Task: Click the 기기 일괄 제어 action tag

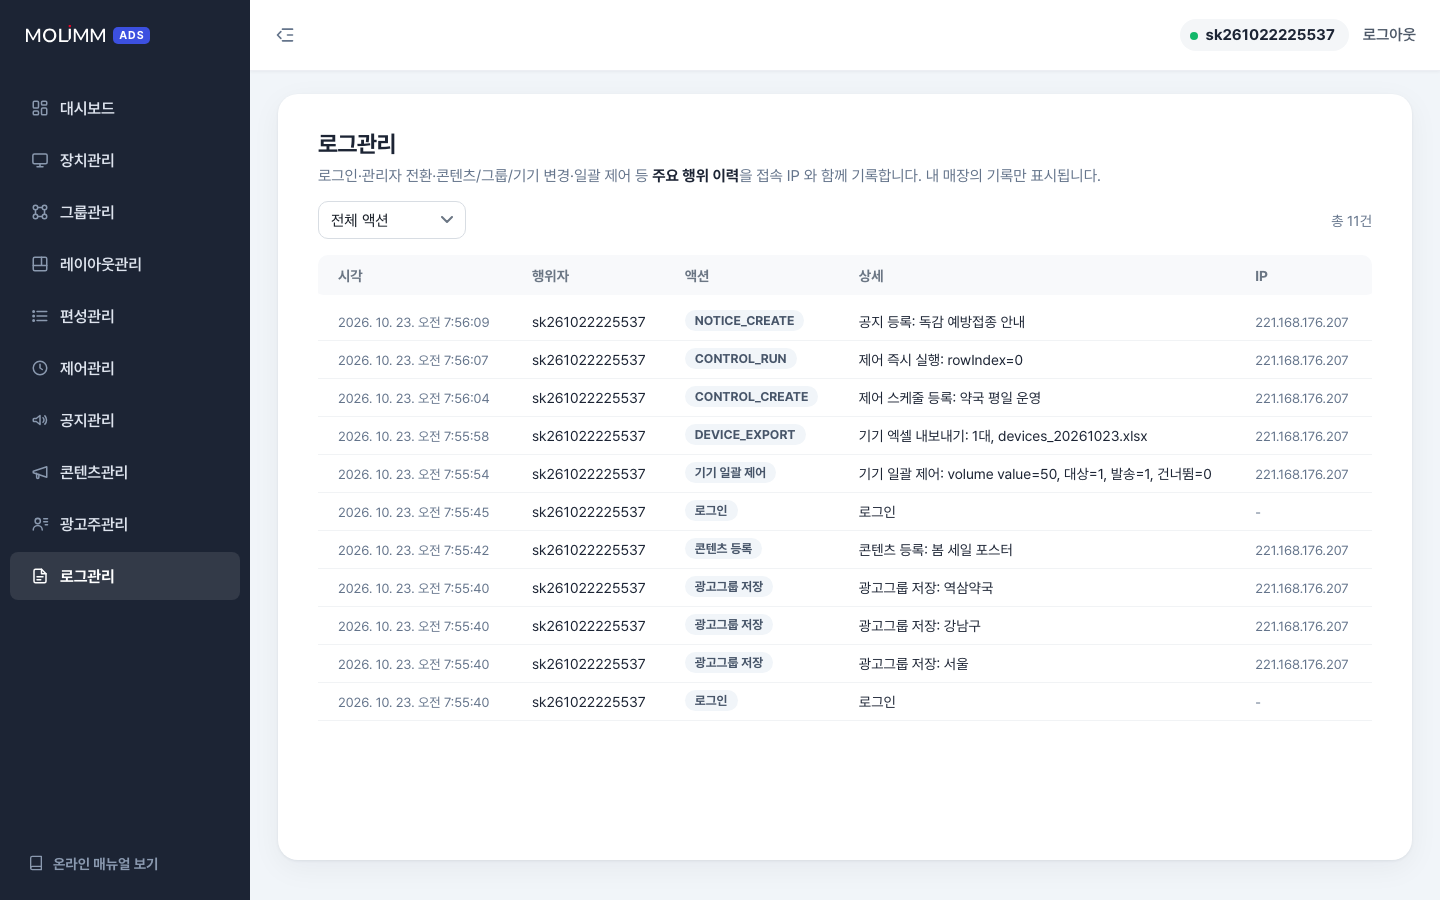Action: [x=730, y=473]
